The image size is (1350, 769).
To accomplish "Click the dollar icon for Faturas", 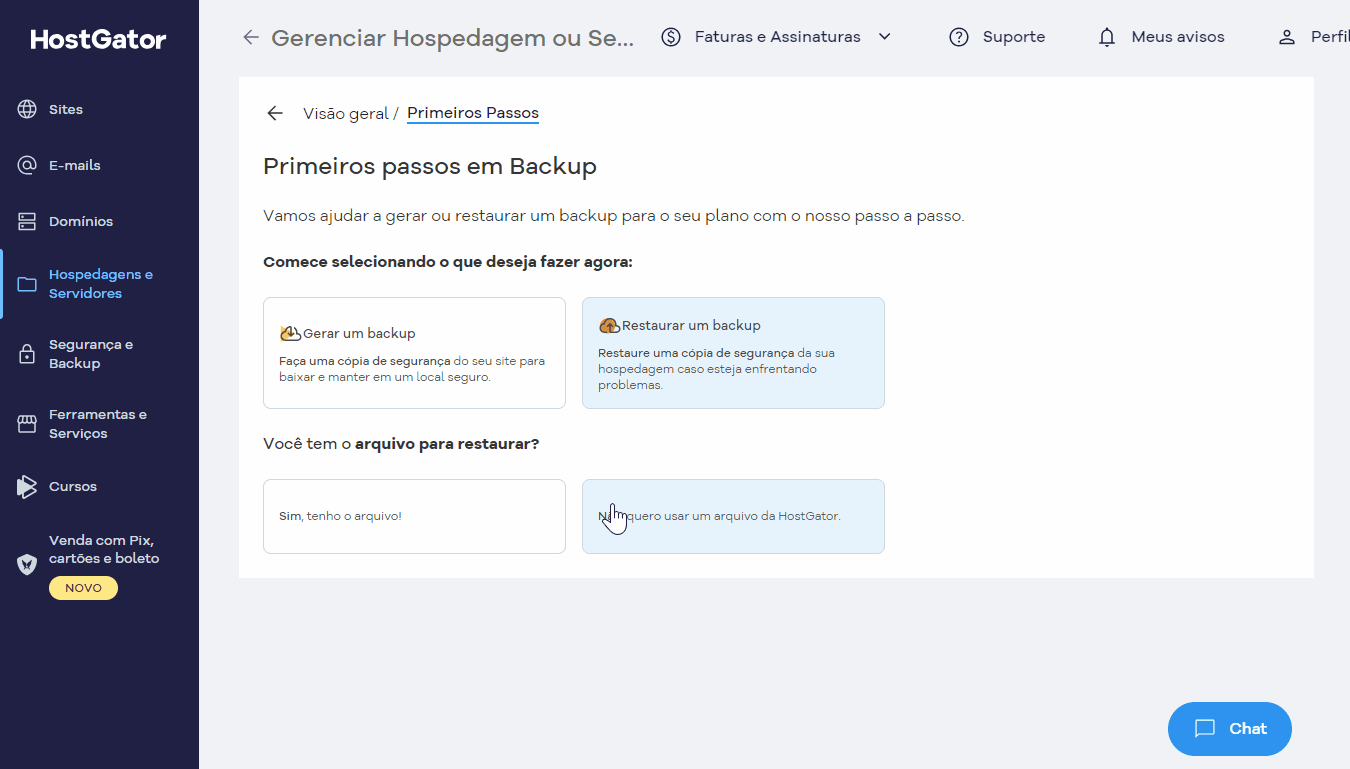I will tap(671, 37).
